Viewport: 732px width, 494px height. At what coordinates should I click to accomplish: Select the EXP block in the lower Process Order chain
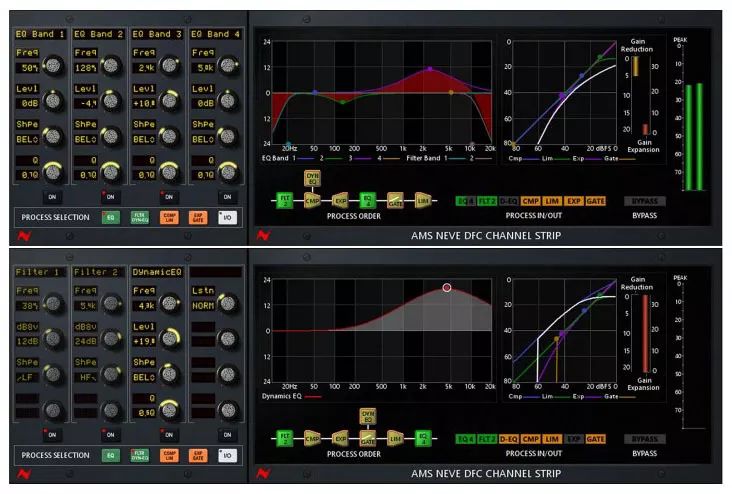340,438
